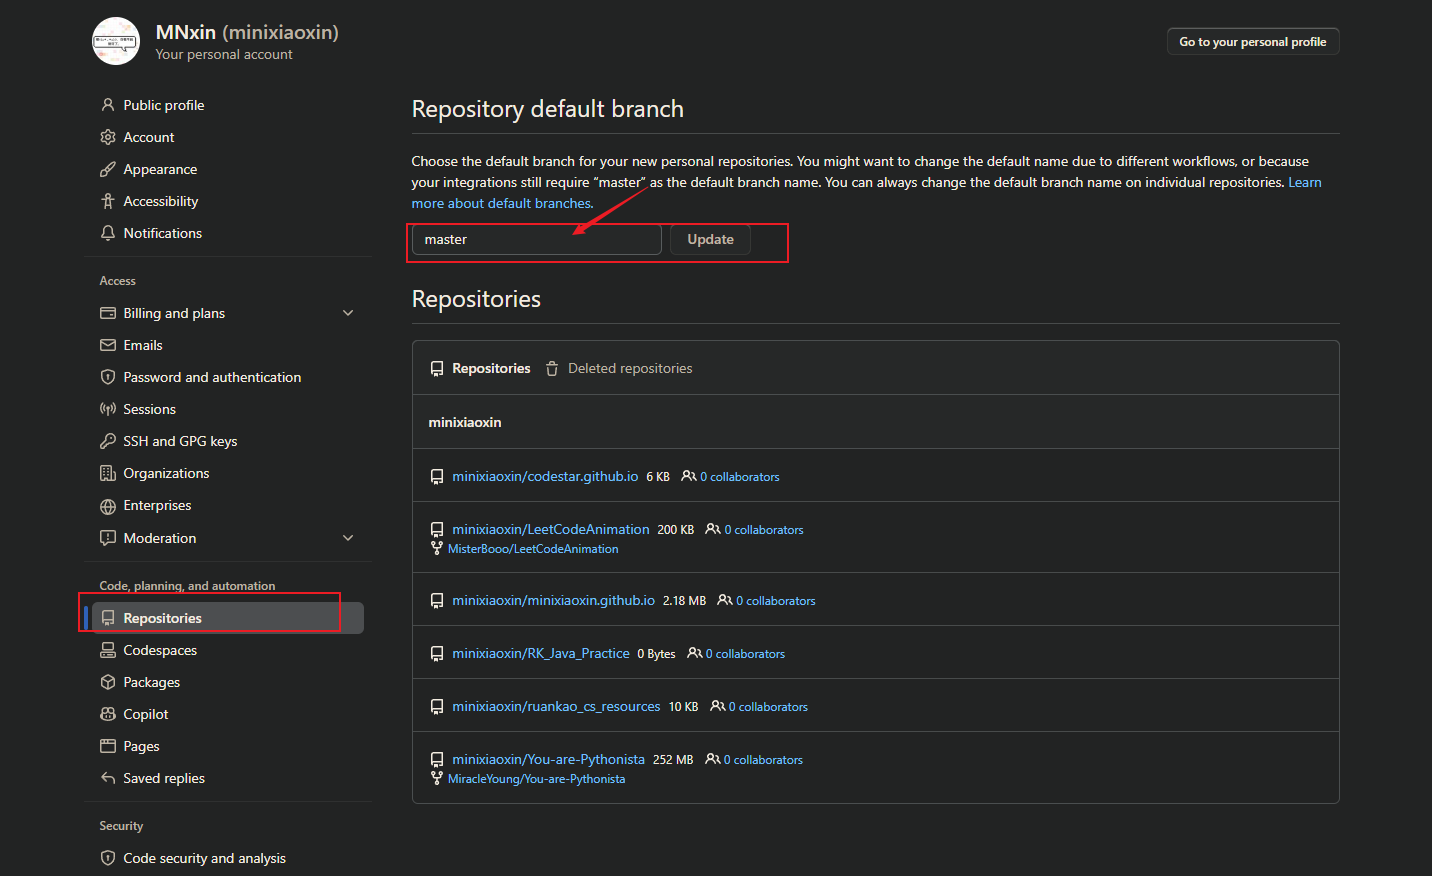The height and width of the screenshot is (876, 1432).
Task: Click the Sessions broadcast icon
Action: (x=108, y=409)
